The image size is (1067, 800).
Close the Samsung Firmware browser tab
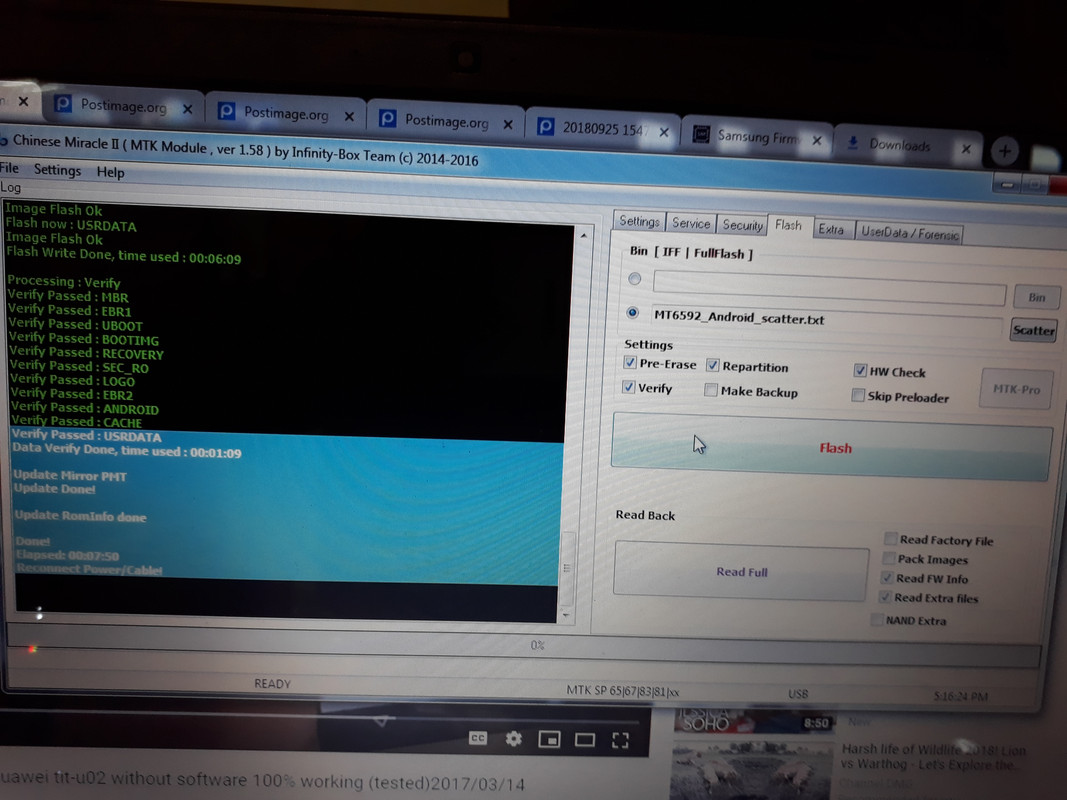coord(817,140)
